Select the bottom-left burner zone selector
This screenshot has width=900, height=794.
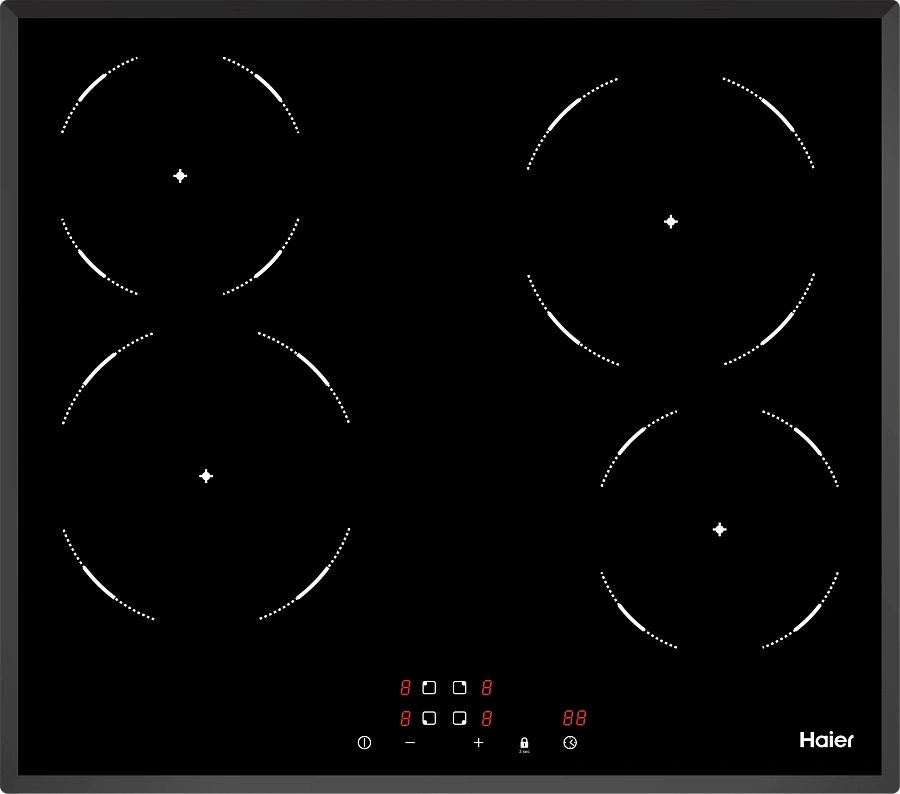click(429, 718)
